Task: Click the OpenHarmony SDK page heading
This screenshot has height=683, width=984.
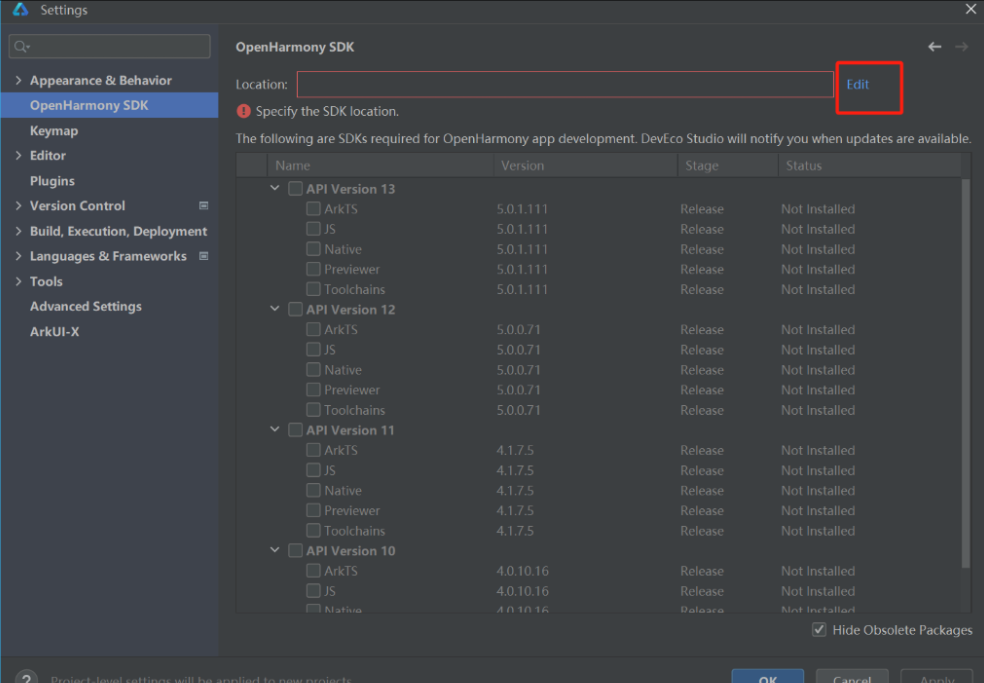Action: click(294, 47)
